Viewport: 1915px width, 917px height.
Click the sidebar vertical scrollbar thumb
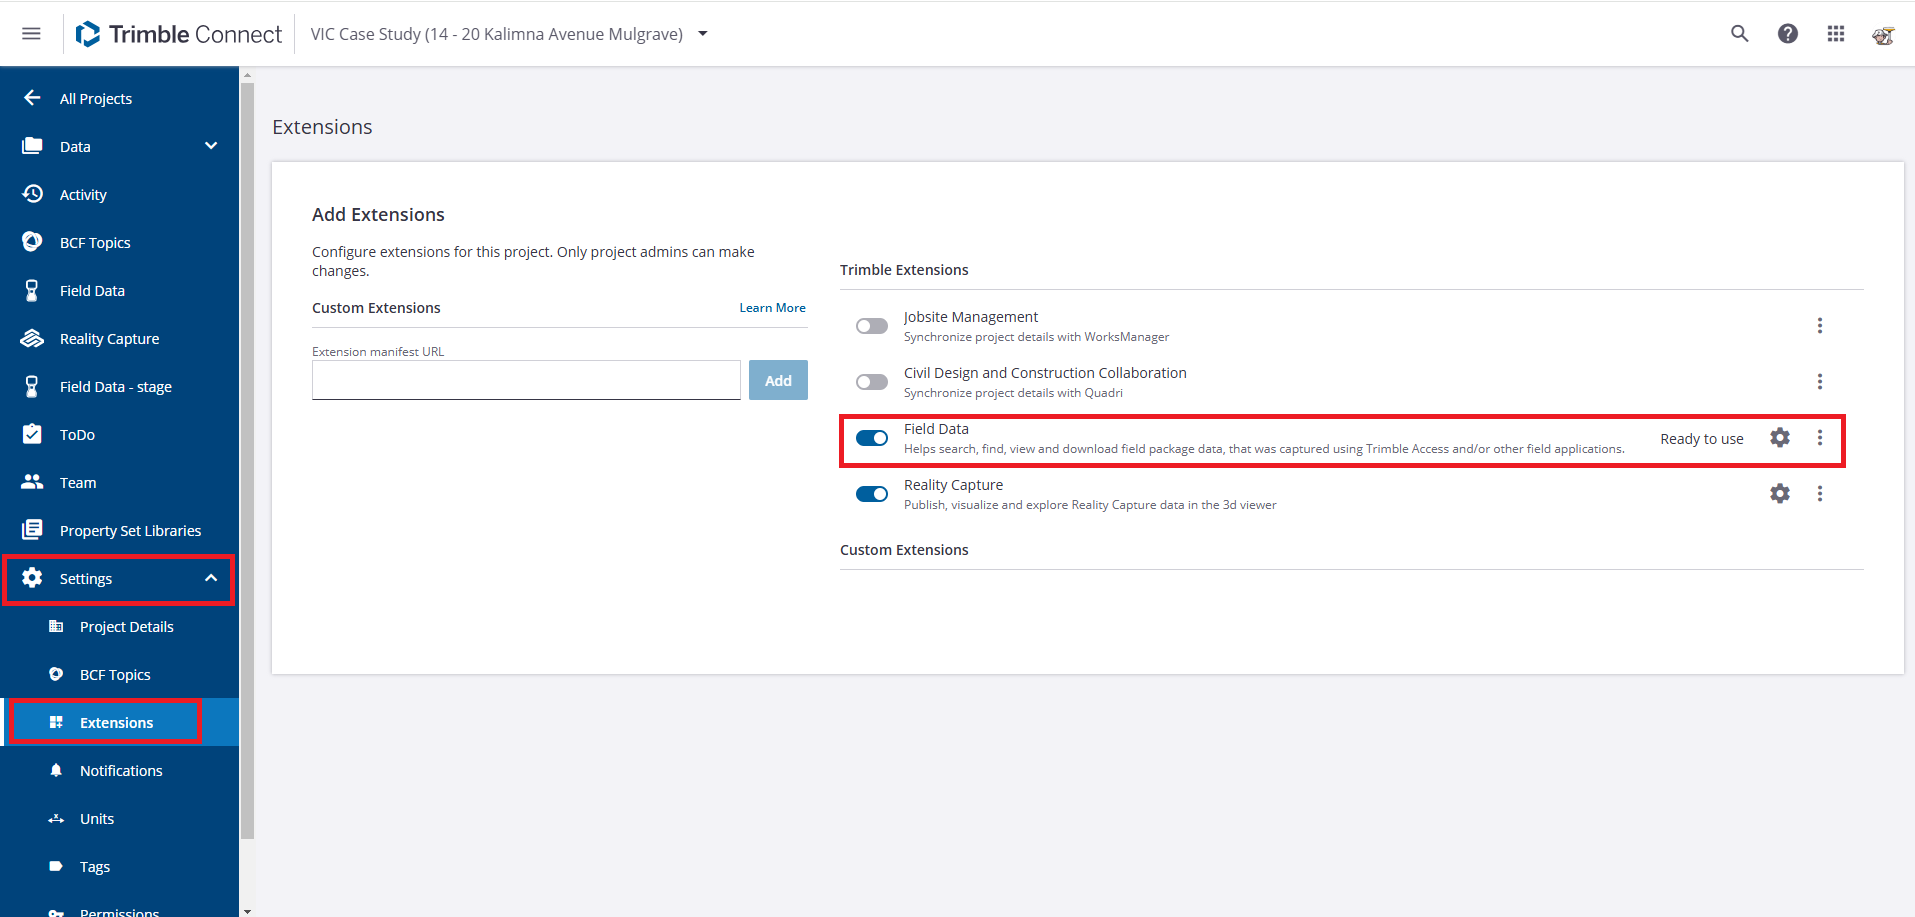247,461
